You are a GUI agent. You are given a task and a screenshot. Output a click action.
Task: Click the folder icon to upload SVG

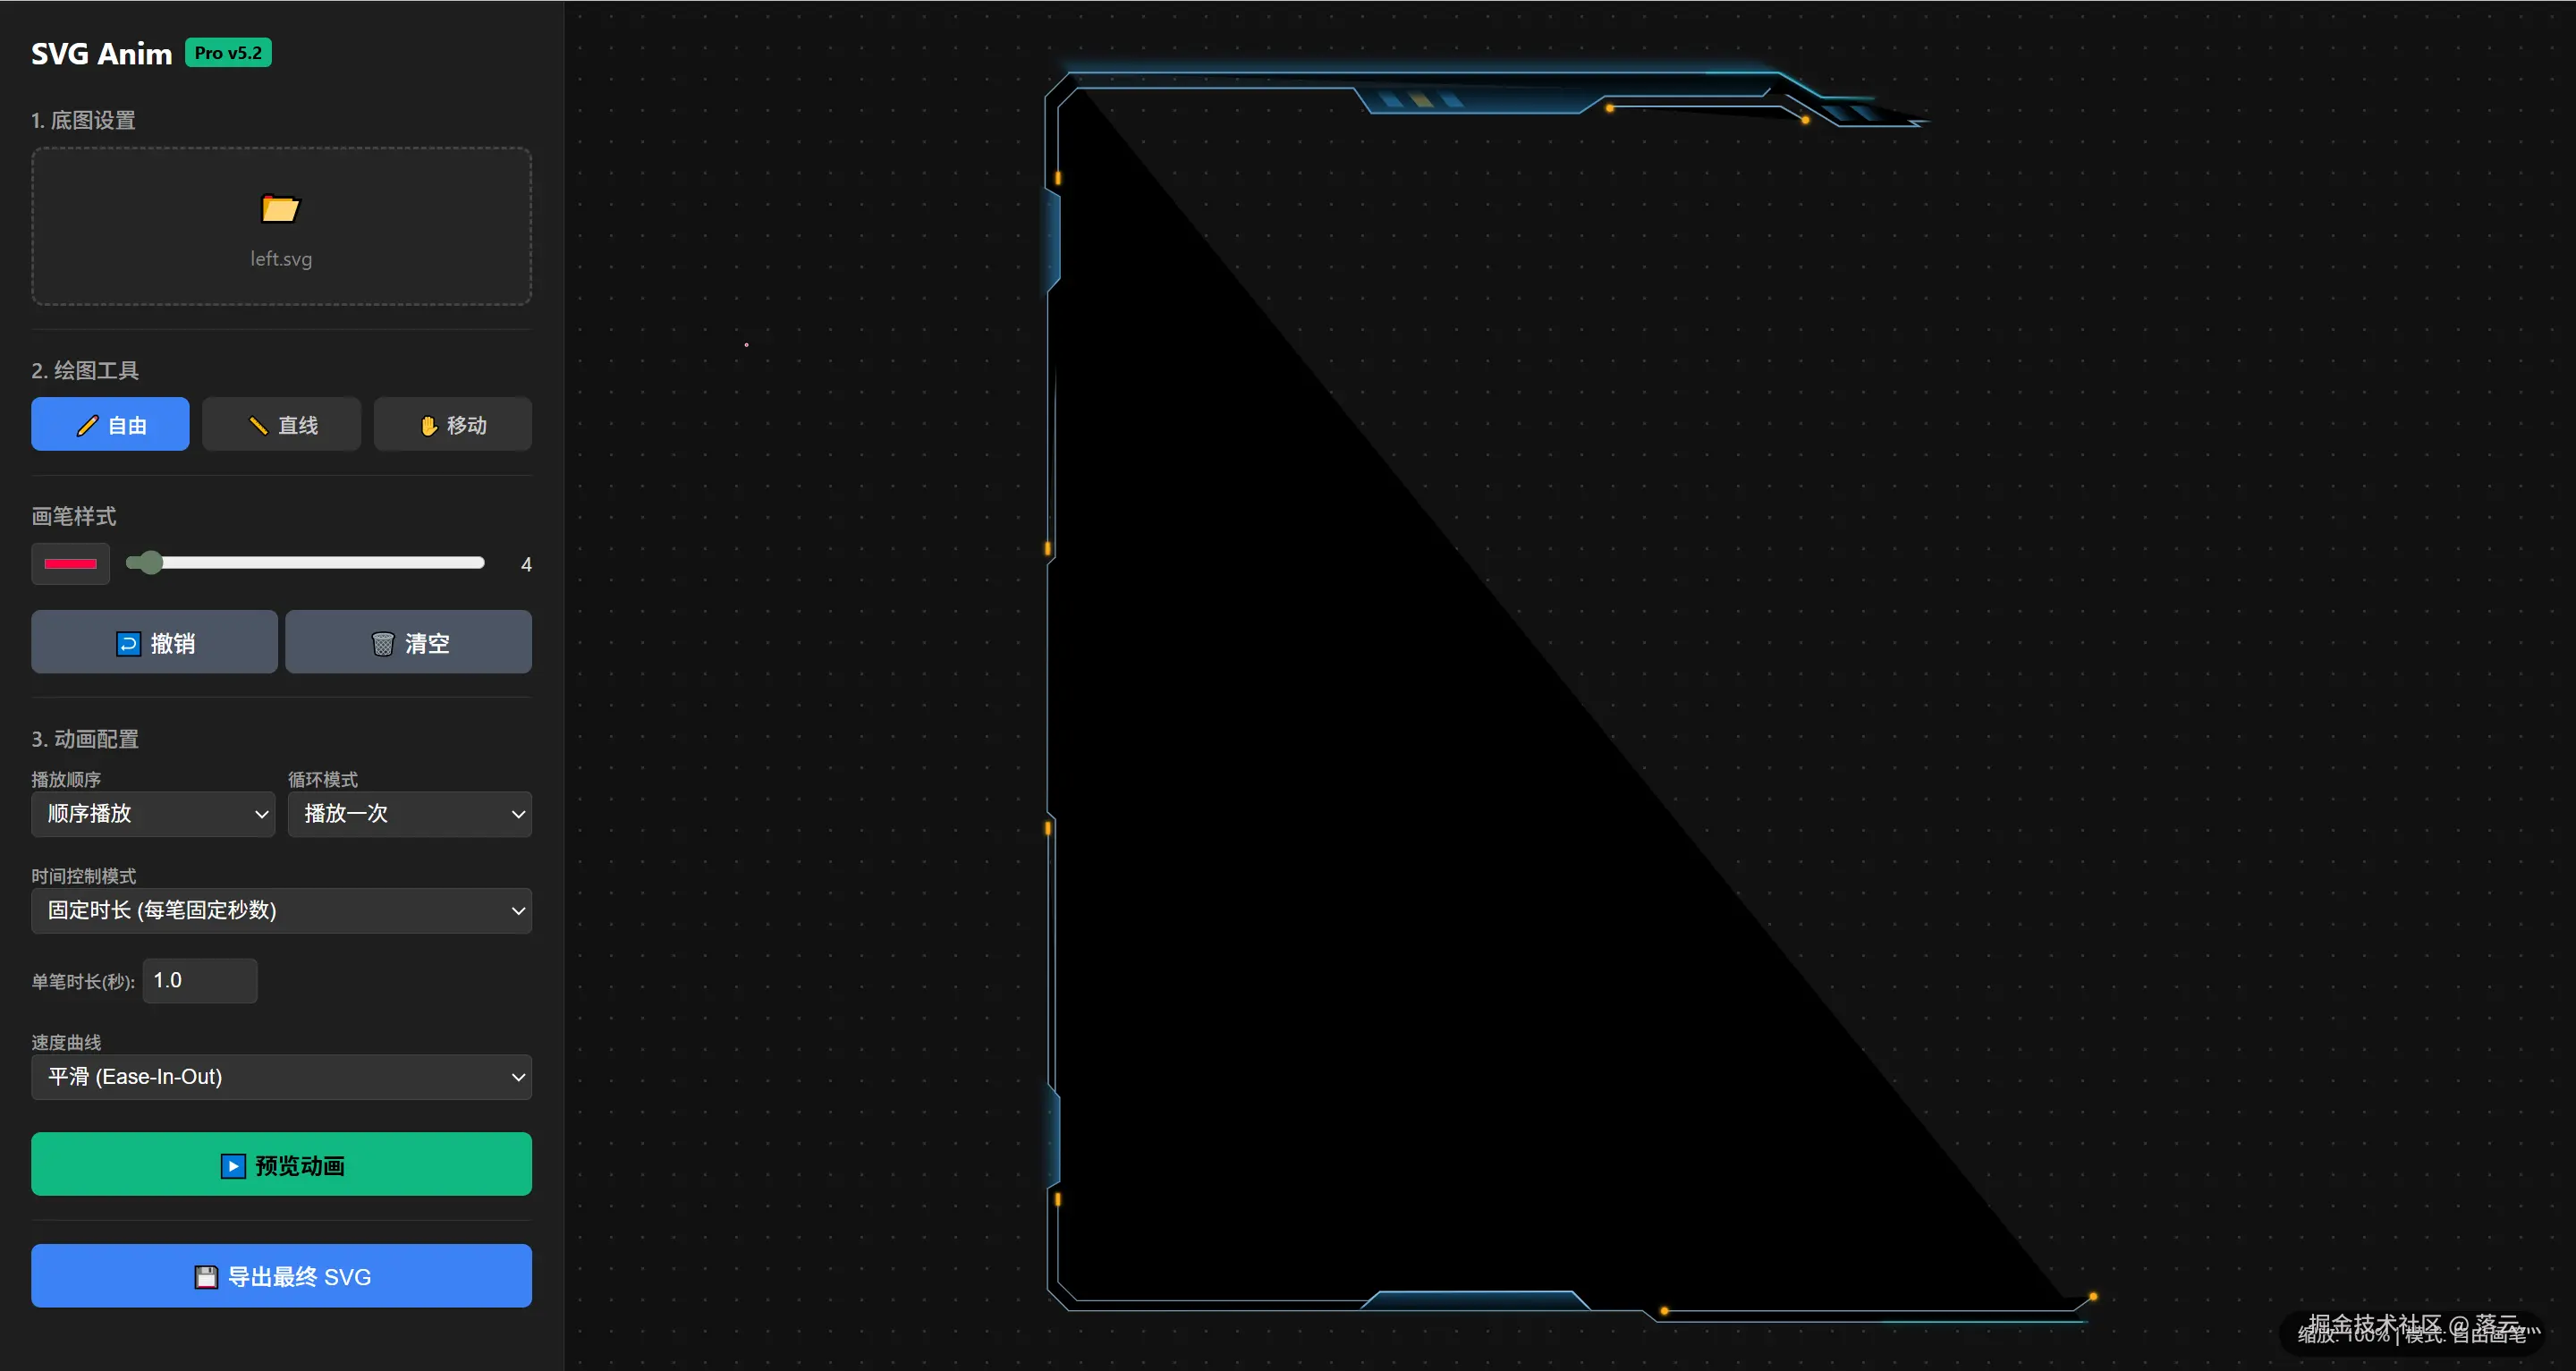(x=280, y=208)
